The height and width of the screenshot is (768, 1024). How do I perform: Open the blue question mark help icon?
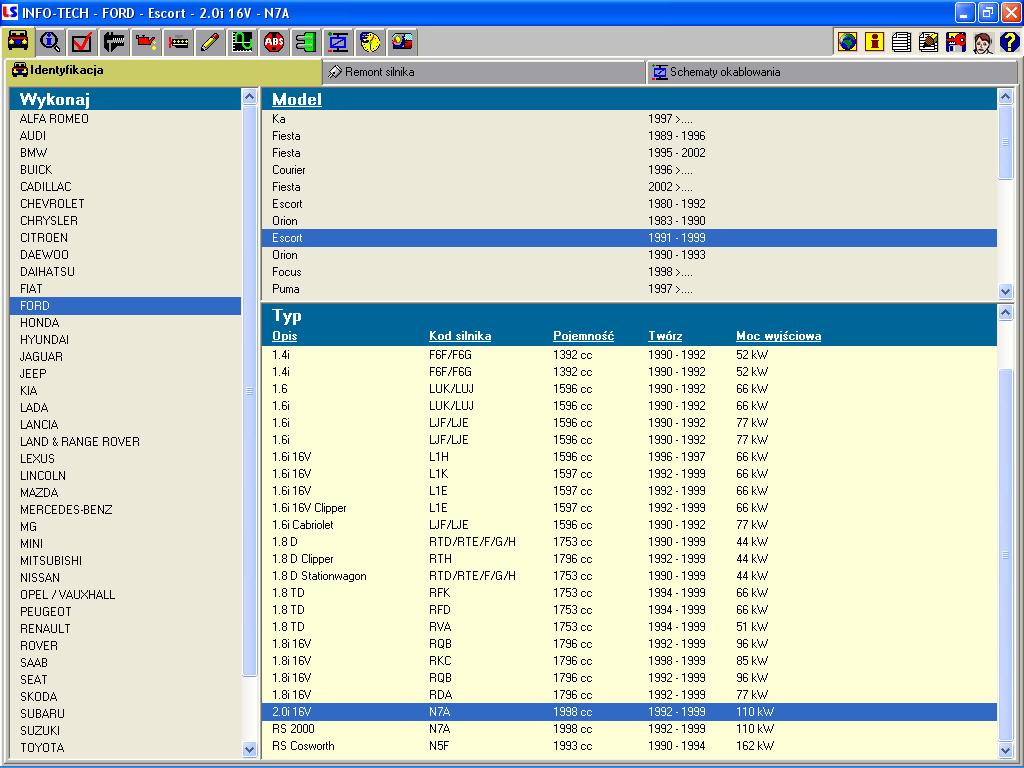1009,42
